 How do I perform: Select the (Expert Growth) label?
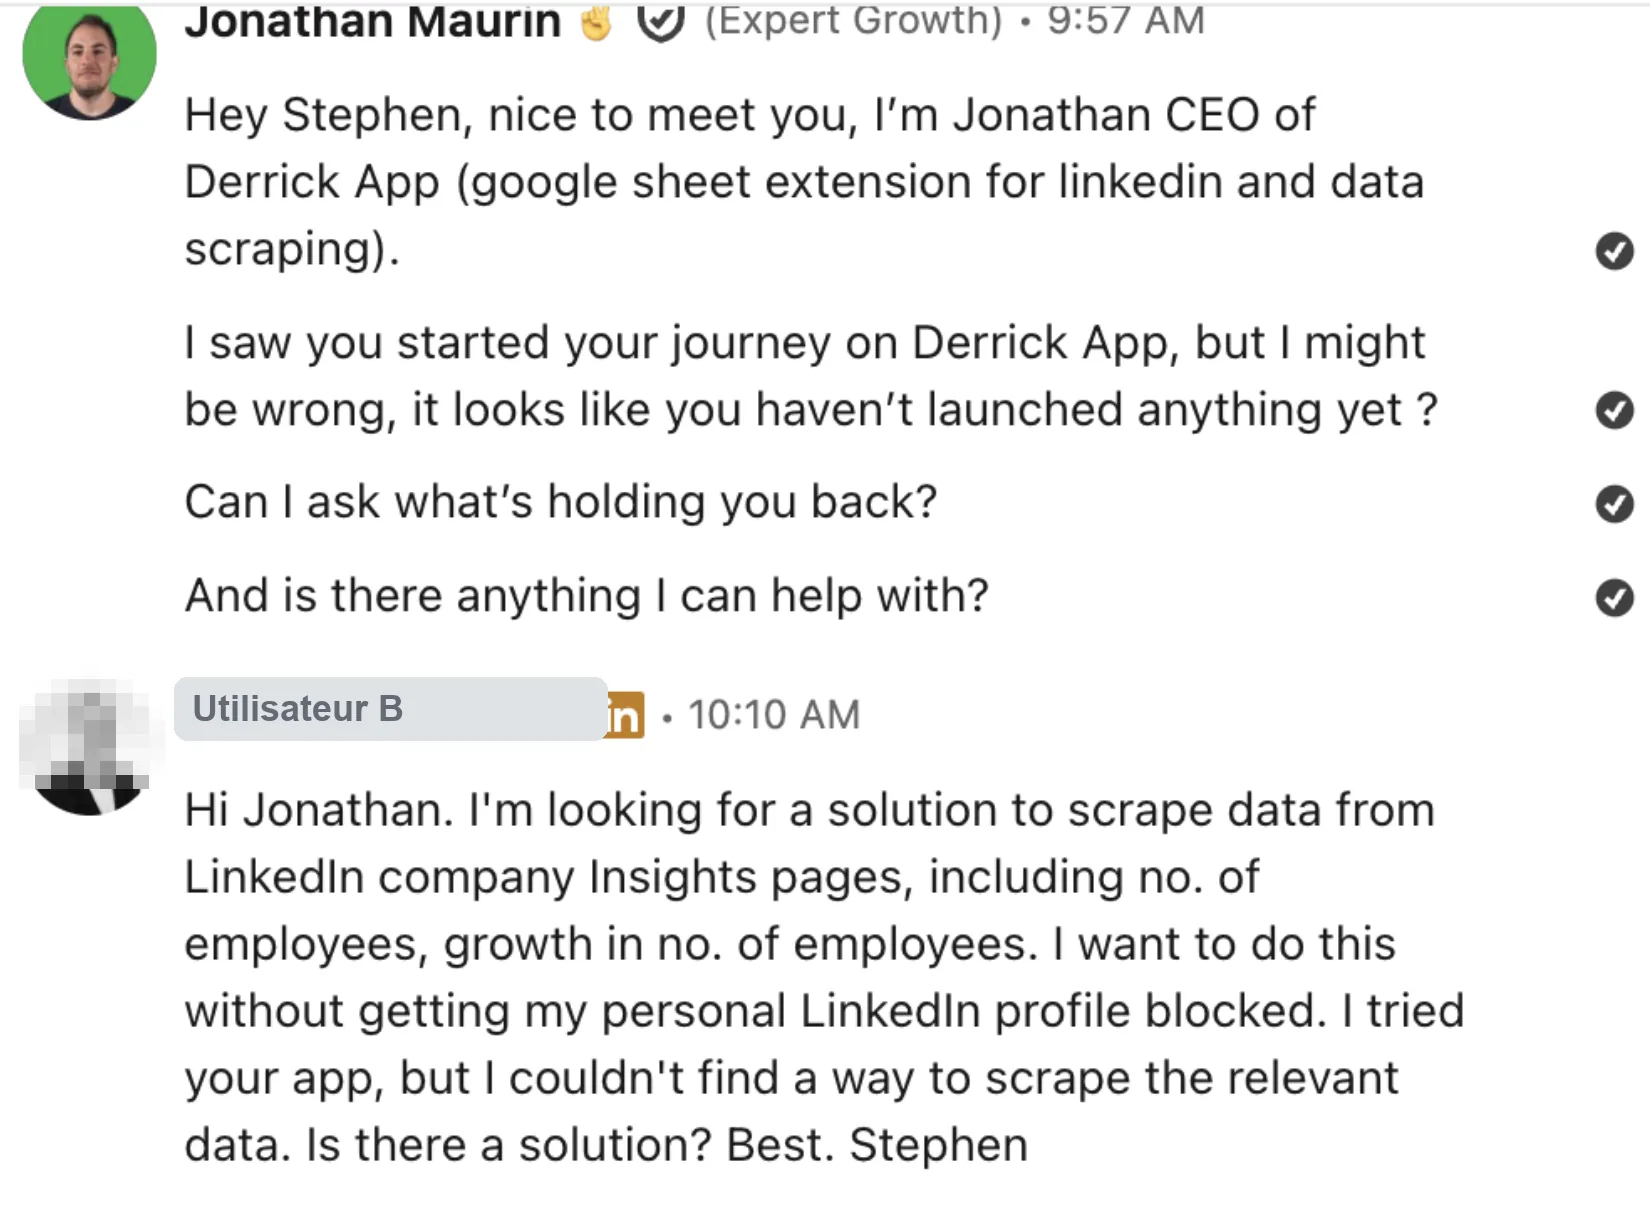coord(853,20)
